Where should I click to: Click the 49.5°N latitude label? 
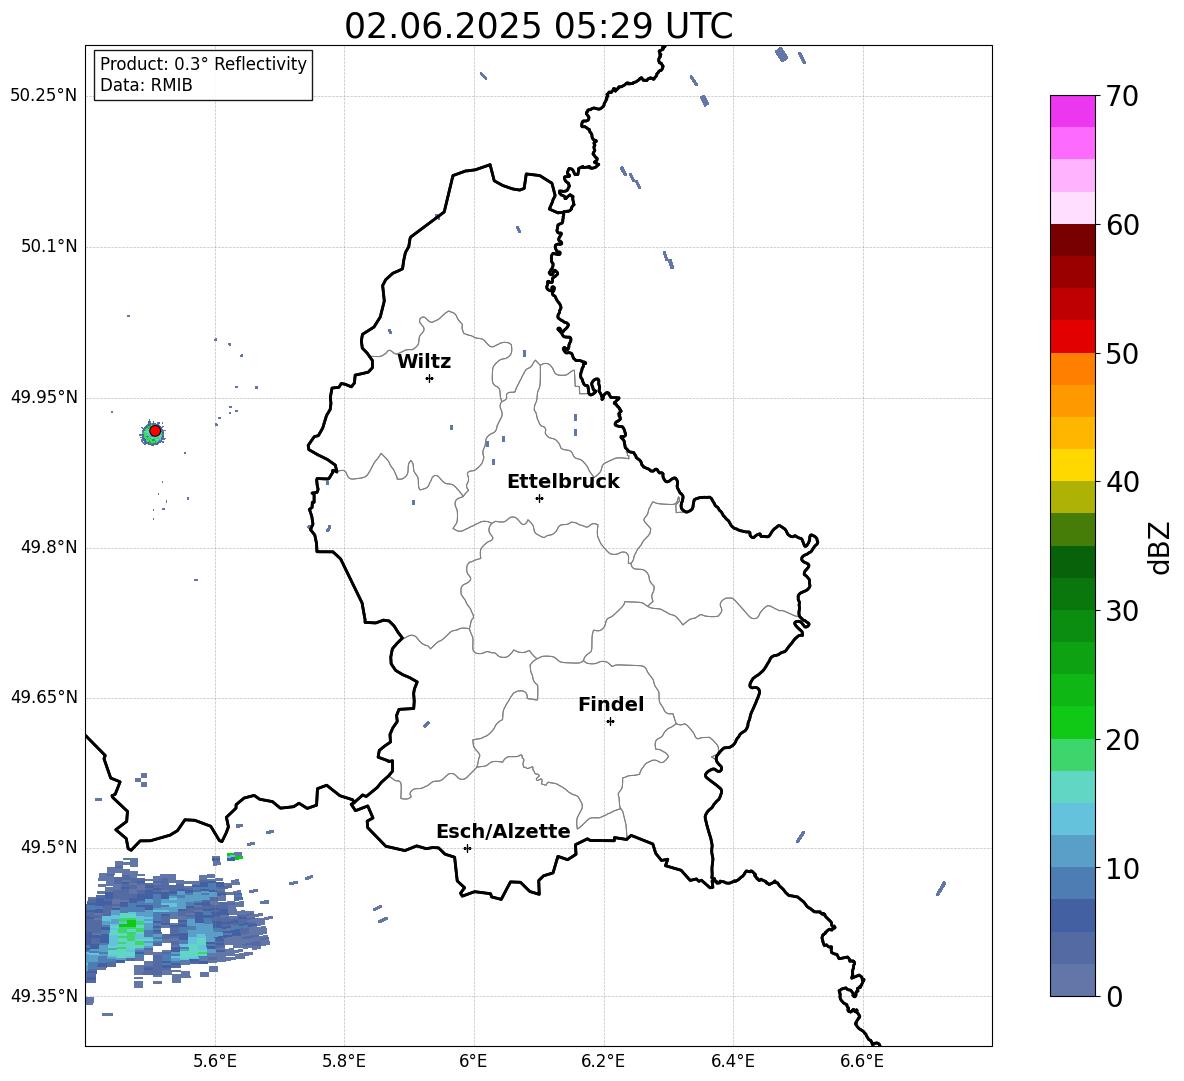[x=49, y=847]
